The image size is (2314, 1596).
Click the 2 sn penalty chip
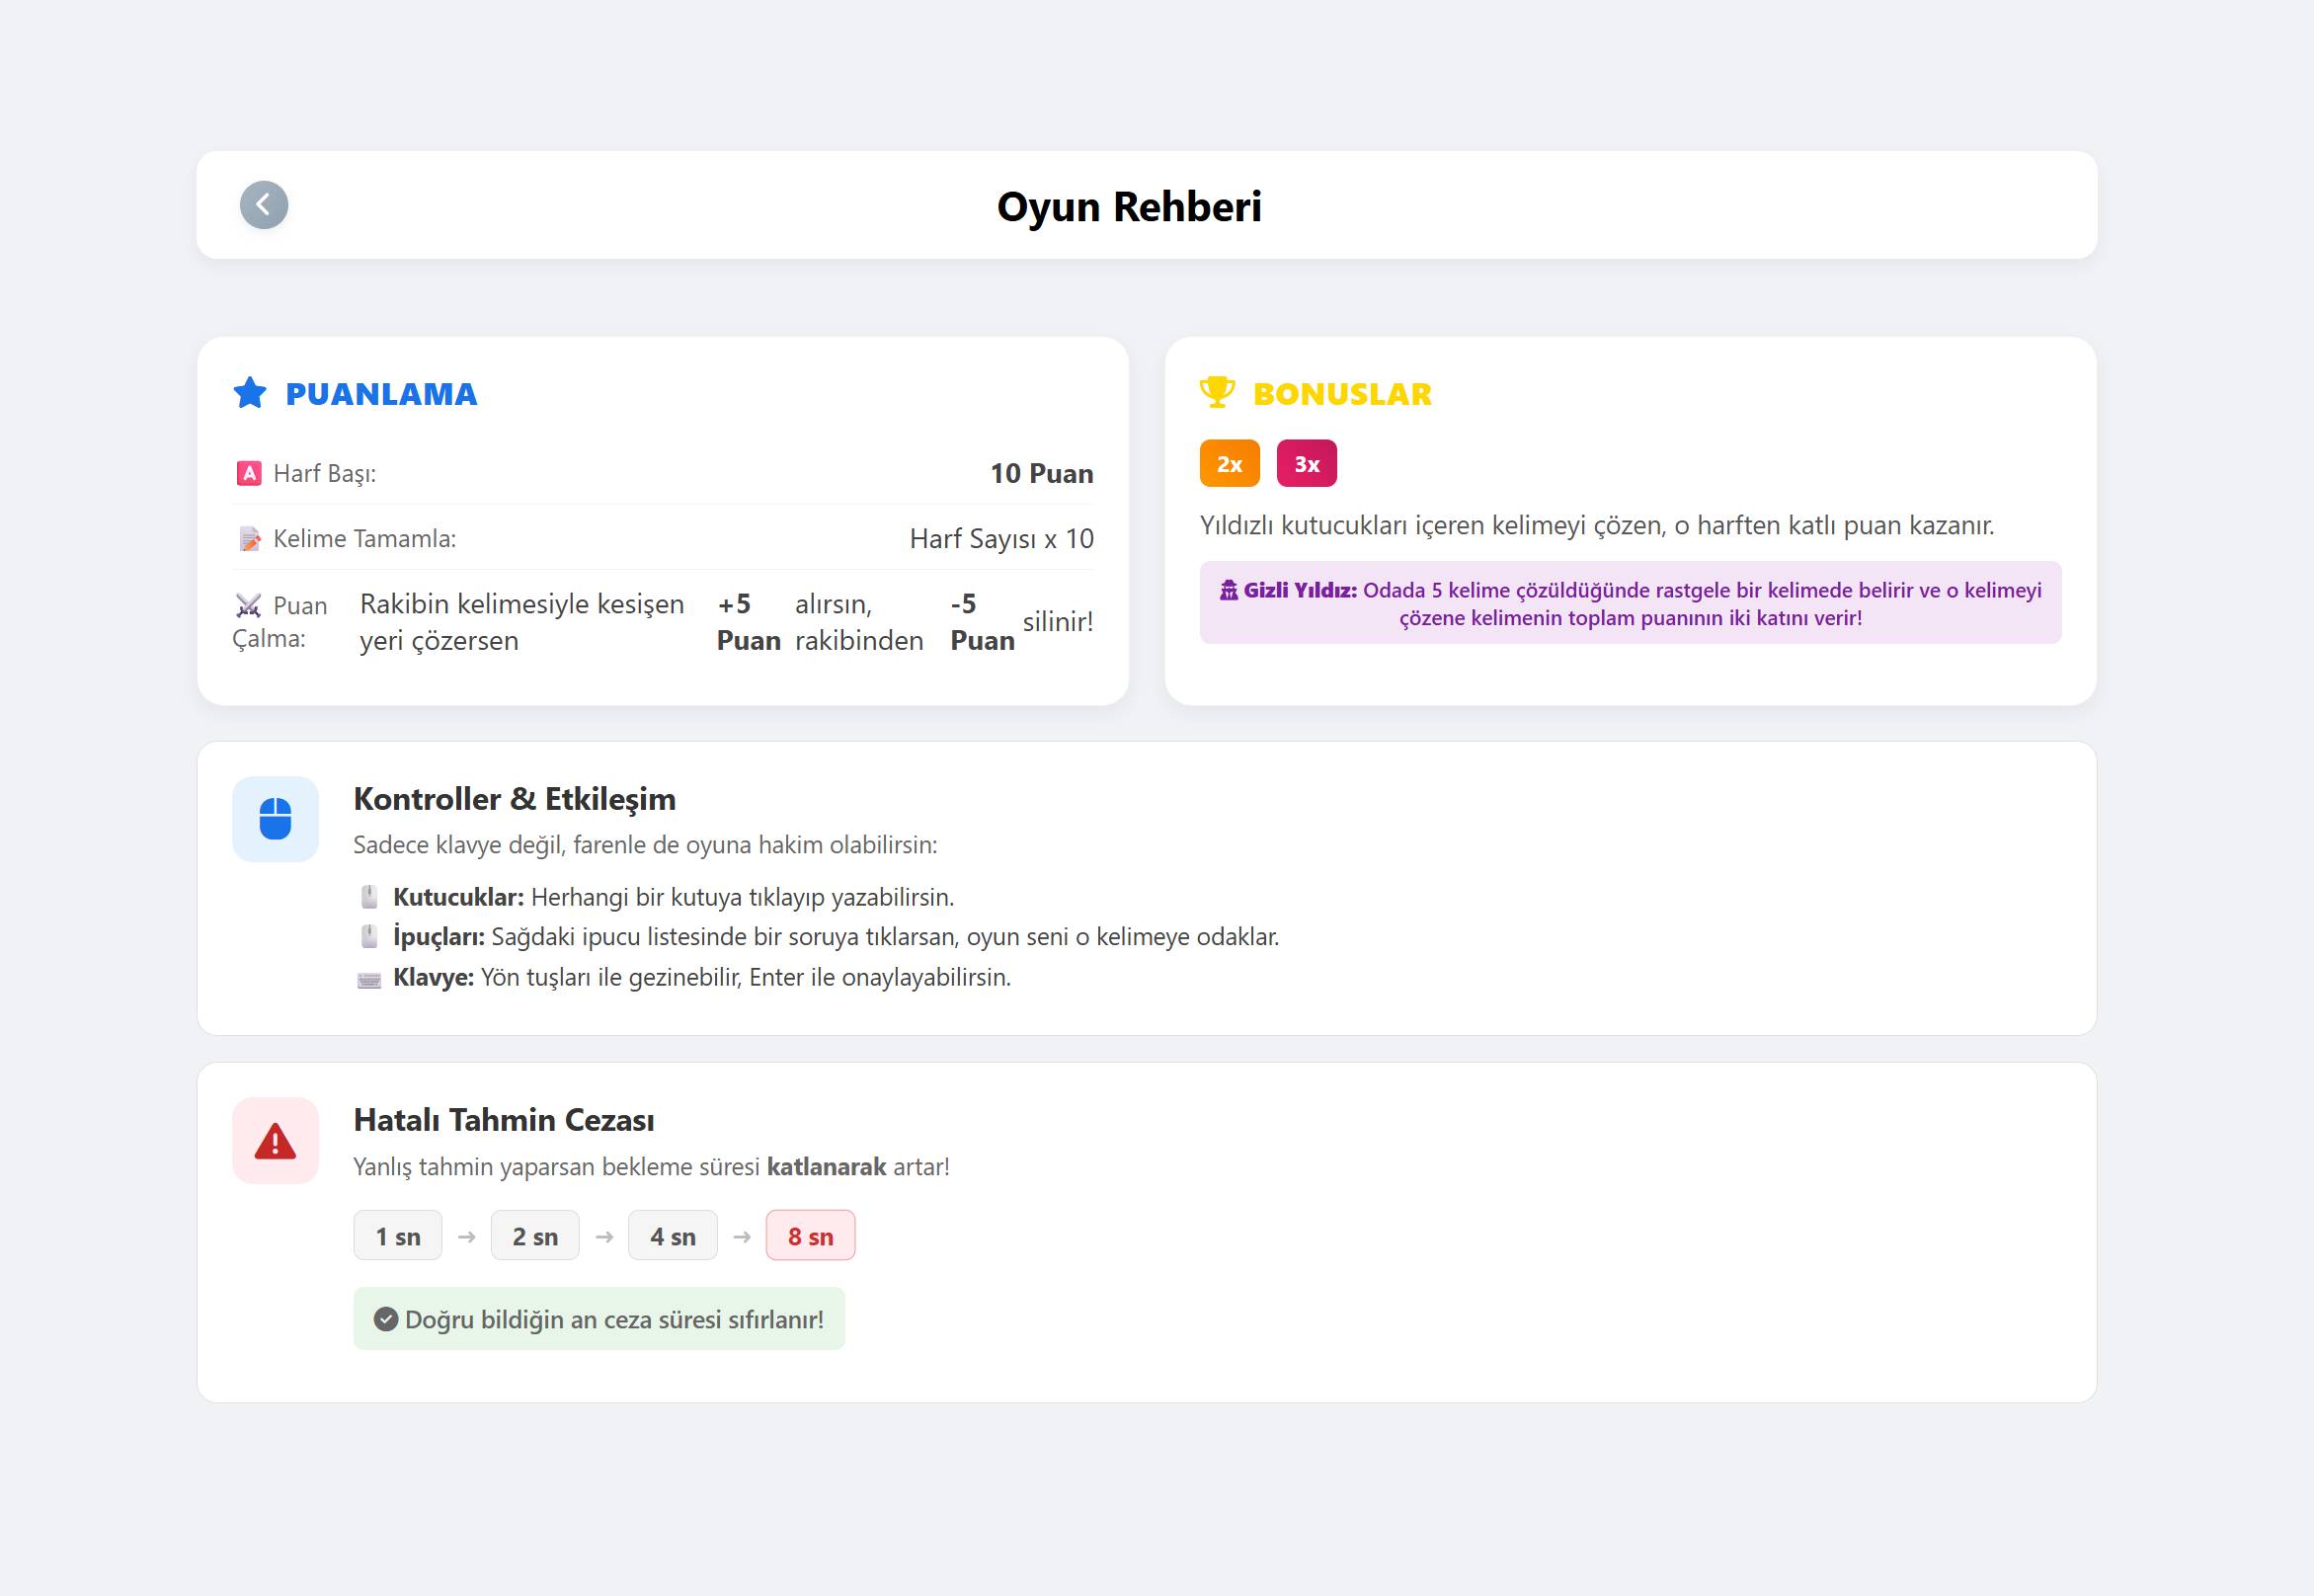535,1236
